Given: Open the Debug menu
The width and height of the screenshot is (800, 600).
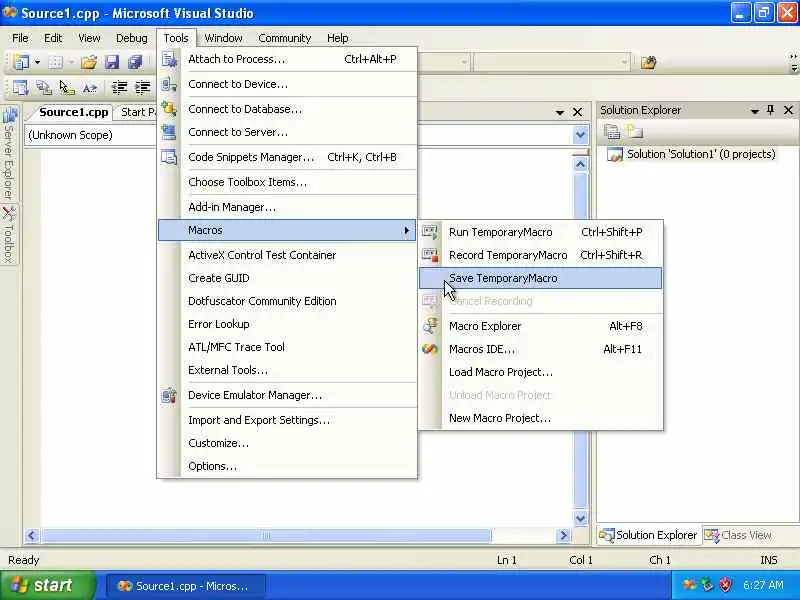Looking at the screenshot, I should pos(132,38).
